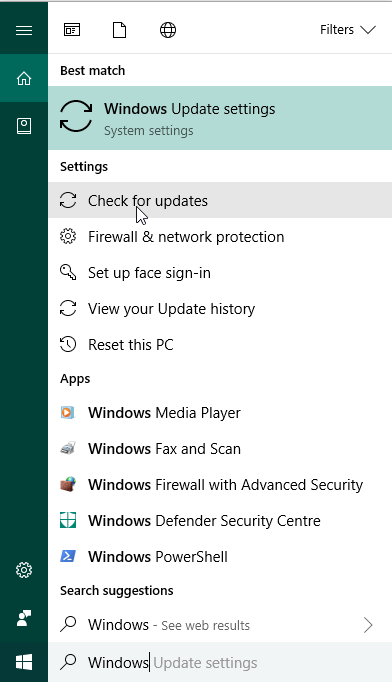Image resolution: width=392 pixels, height=682 pixels.
Task: Open the Feedback icon in sidebar
Action: (24, 618)
